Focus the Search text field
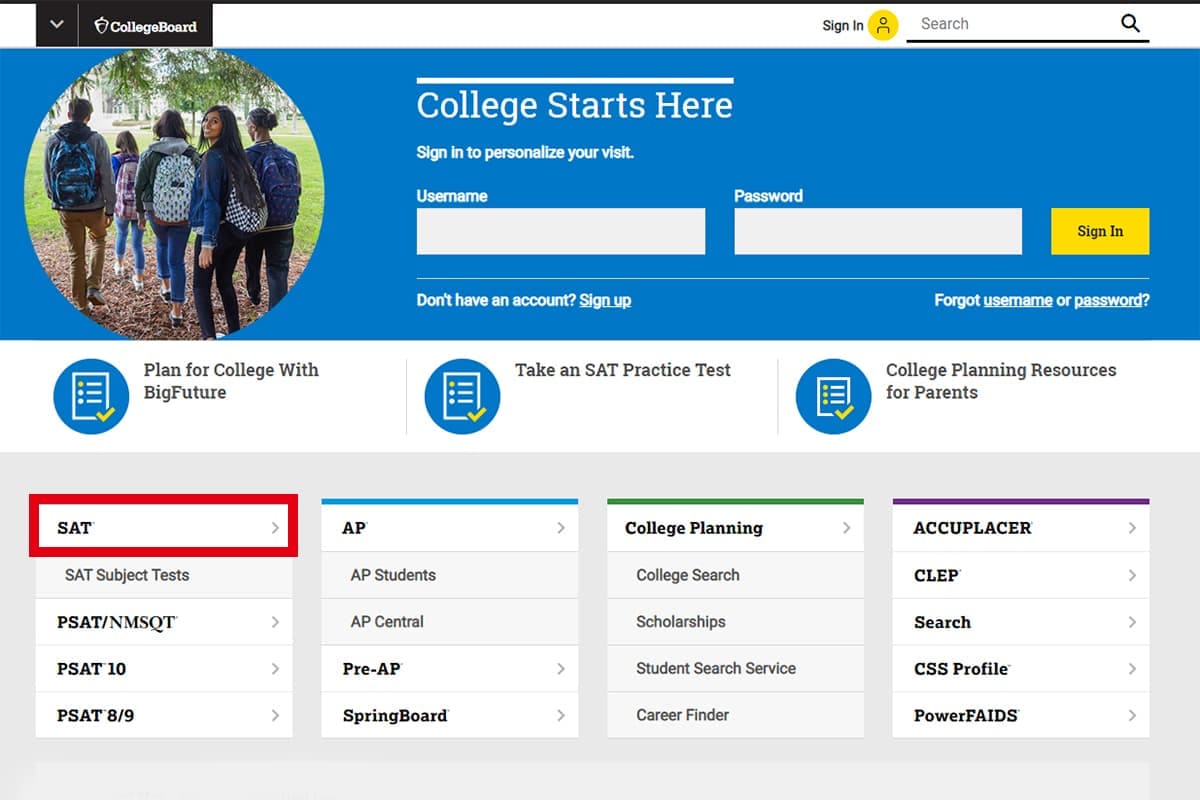This screenshot has height=800, width=1200. click(1010, 24)
